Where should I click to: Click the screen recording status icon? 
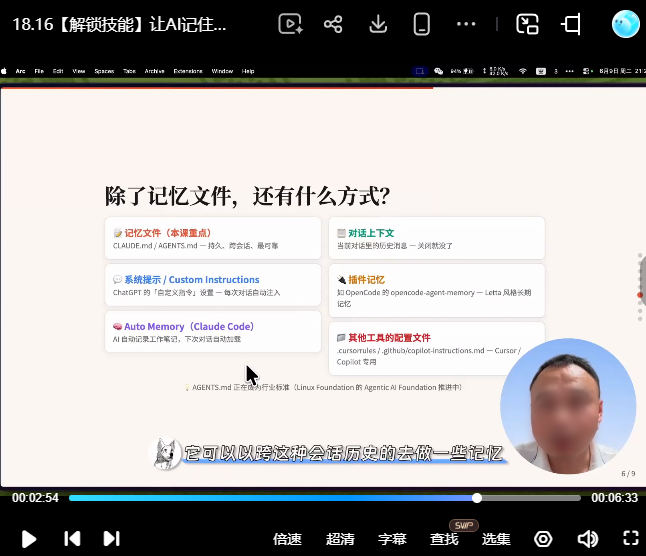[420, 71]
